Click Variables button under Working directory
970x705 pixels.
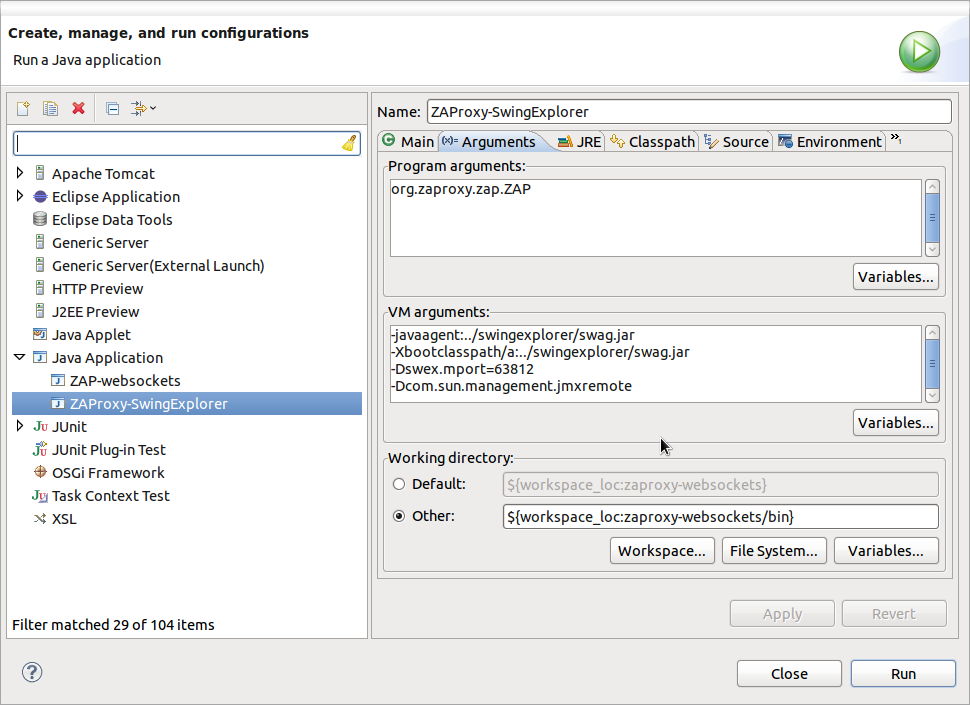point(886,550)
